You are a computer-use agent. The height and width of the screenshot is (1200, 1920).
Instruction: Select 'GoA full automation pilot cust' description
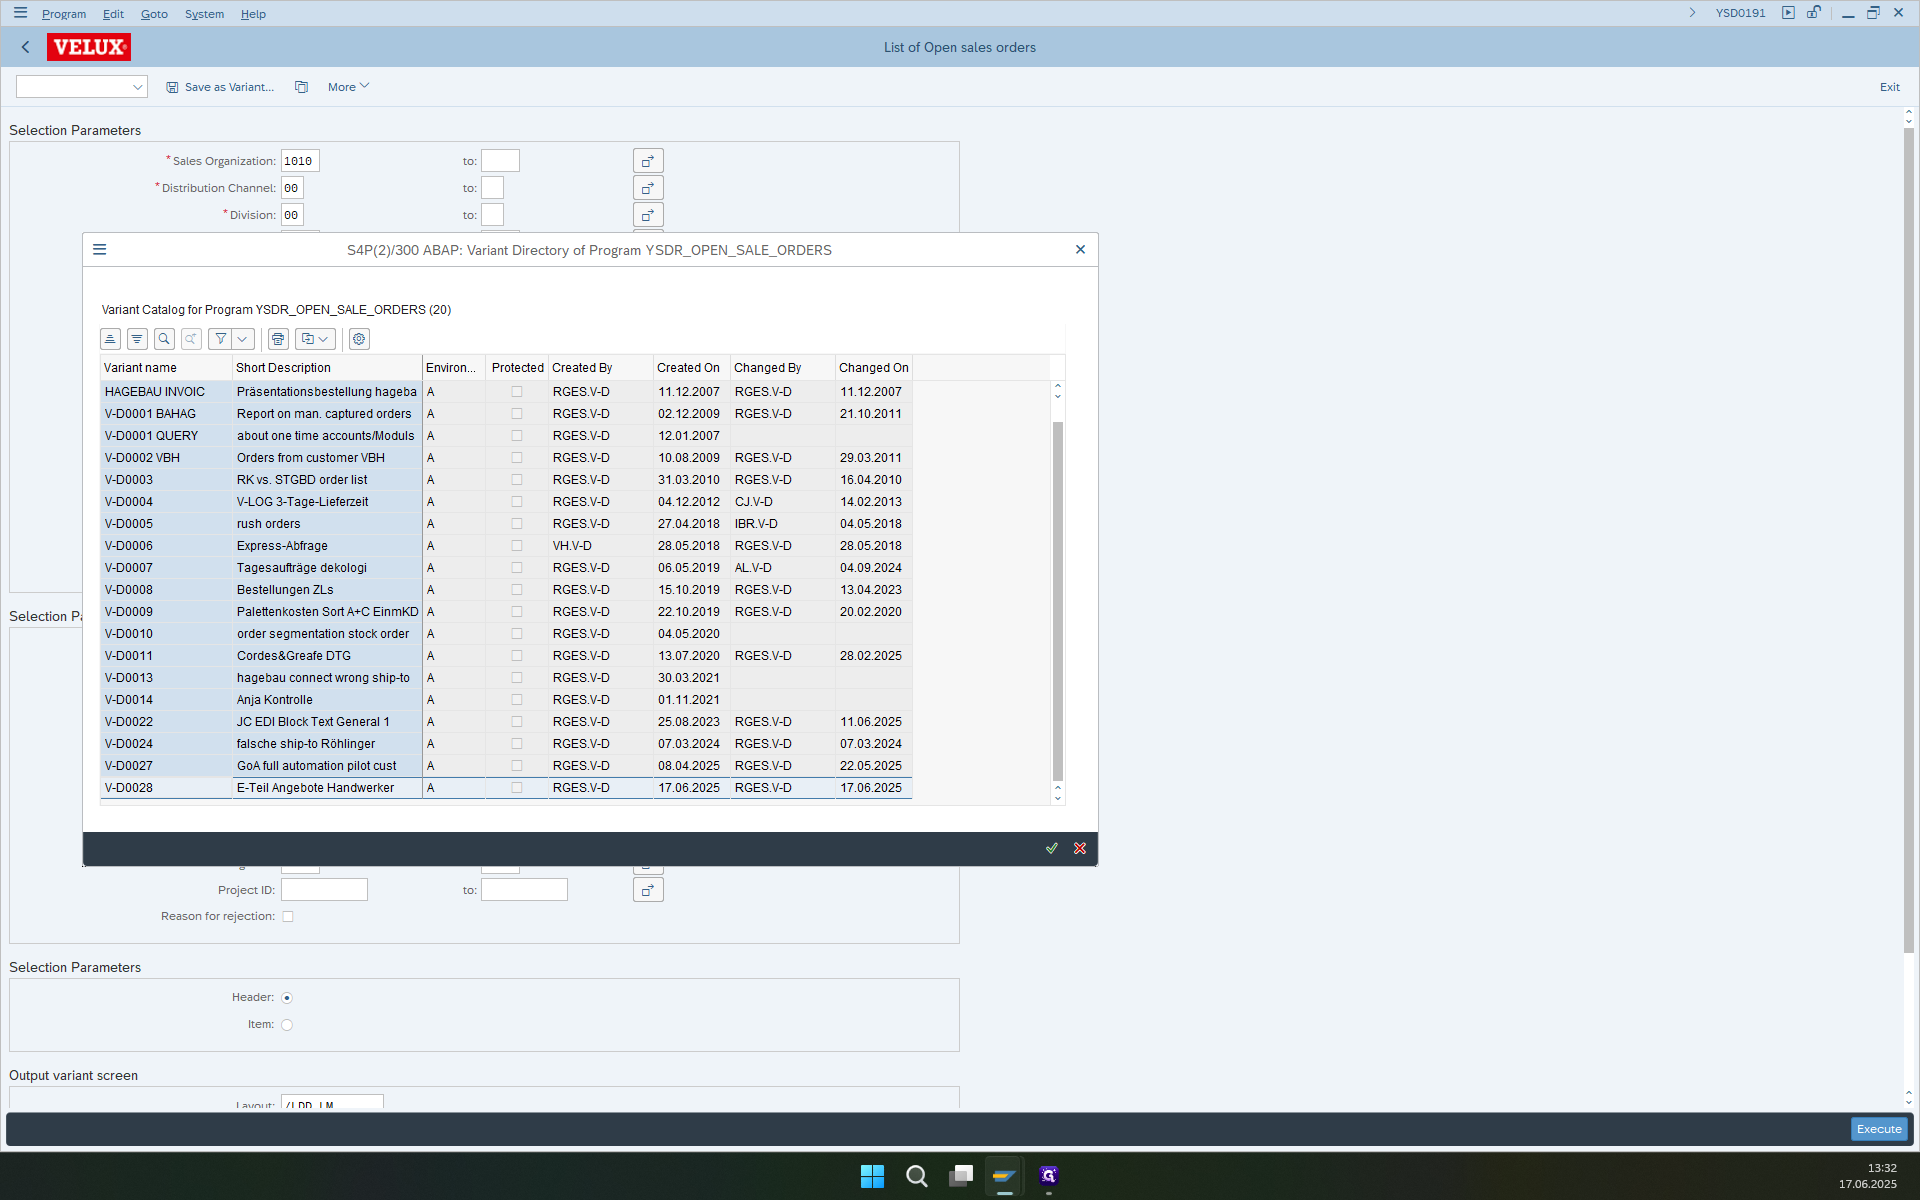click(x=316, y=766)
